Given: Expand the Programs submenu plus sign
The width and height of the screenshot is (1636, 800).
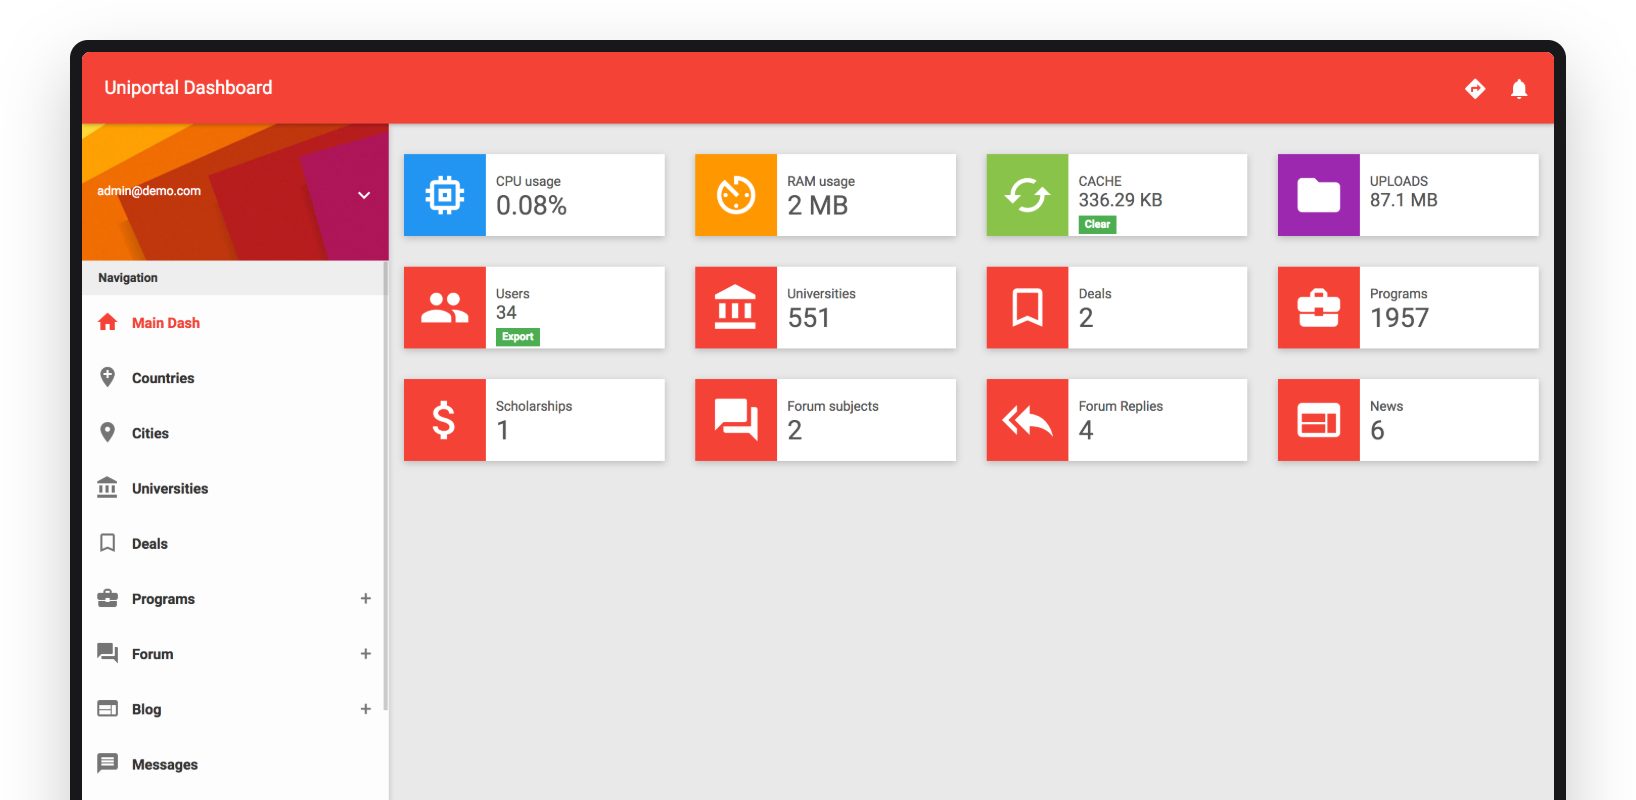Looking at the screenshot, I should 366,598.
